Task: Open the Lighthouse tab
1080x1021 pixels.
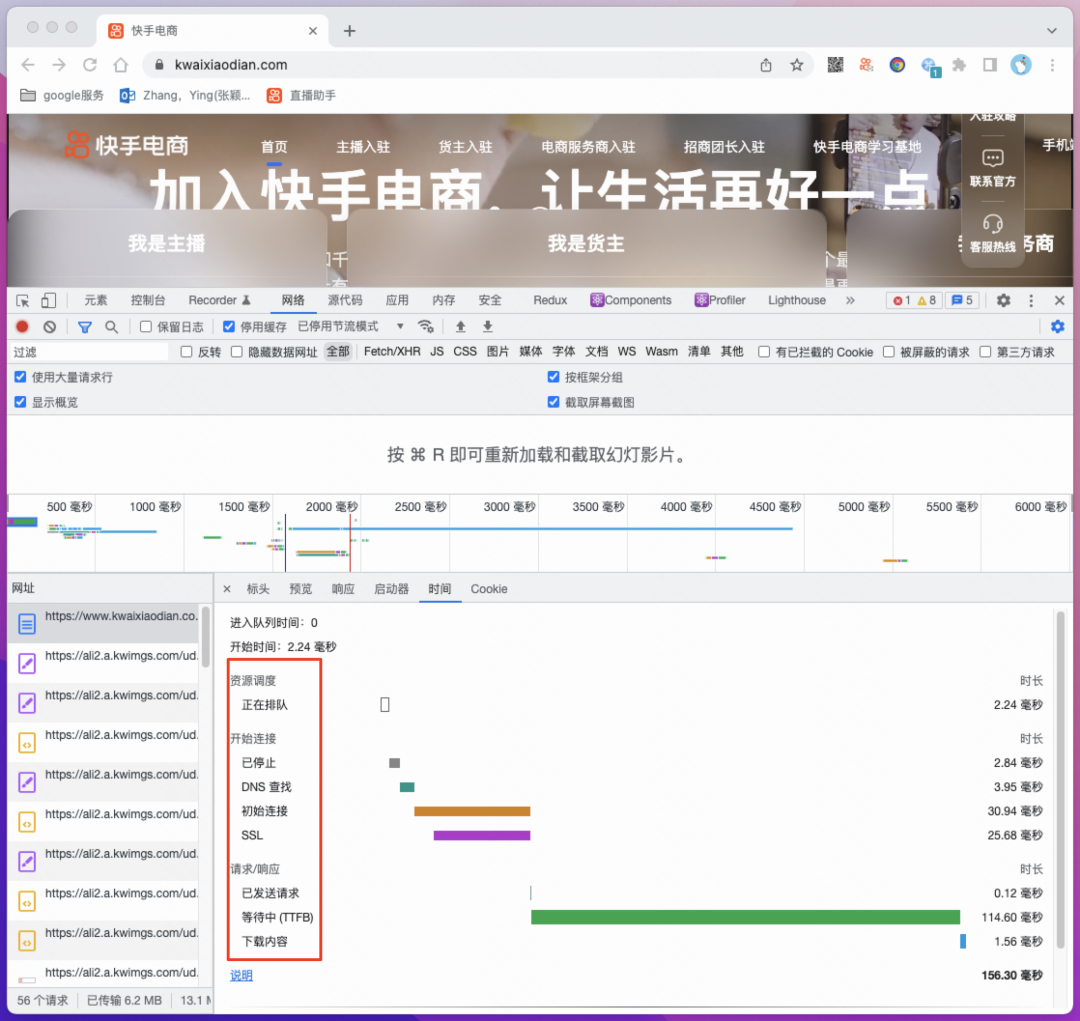Action: pos(797,300)
